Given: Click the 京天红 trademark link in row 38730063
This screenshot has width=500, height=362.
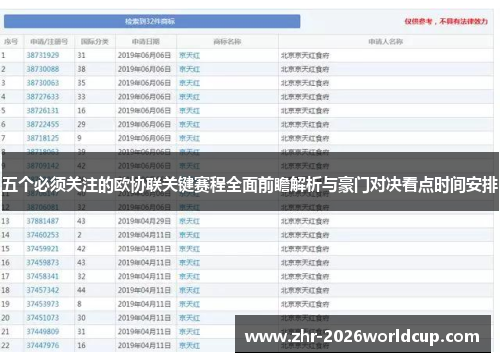Looking at the screenshot, I should point(189,83).
